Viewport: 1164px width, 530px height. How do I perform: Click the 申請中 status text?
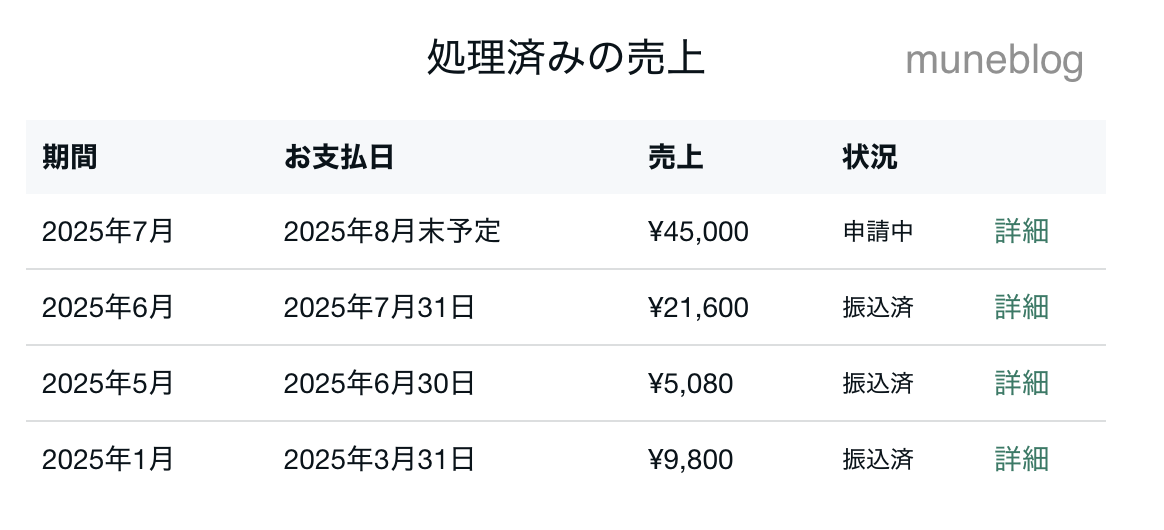(878, 232)
